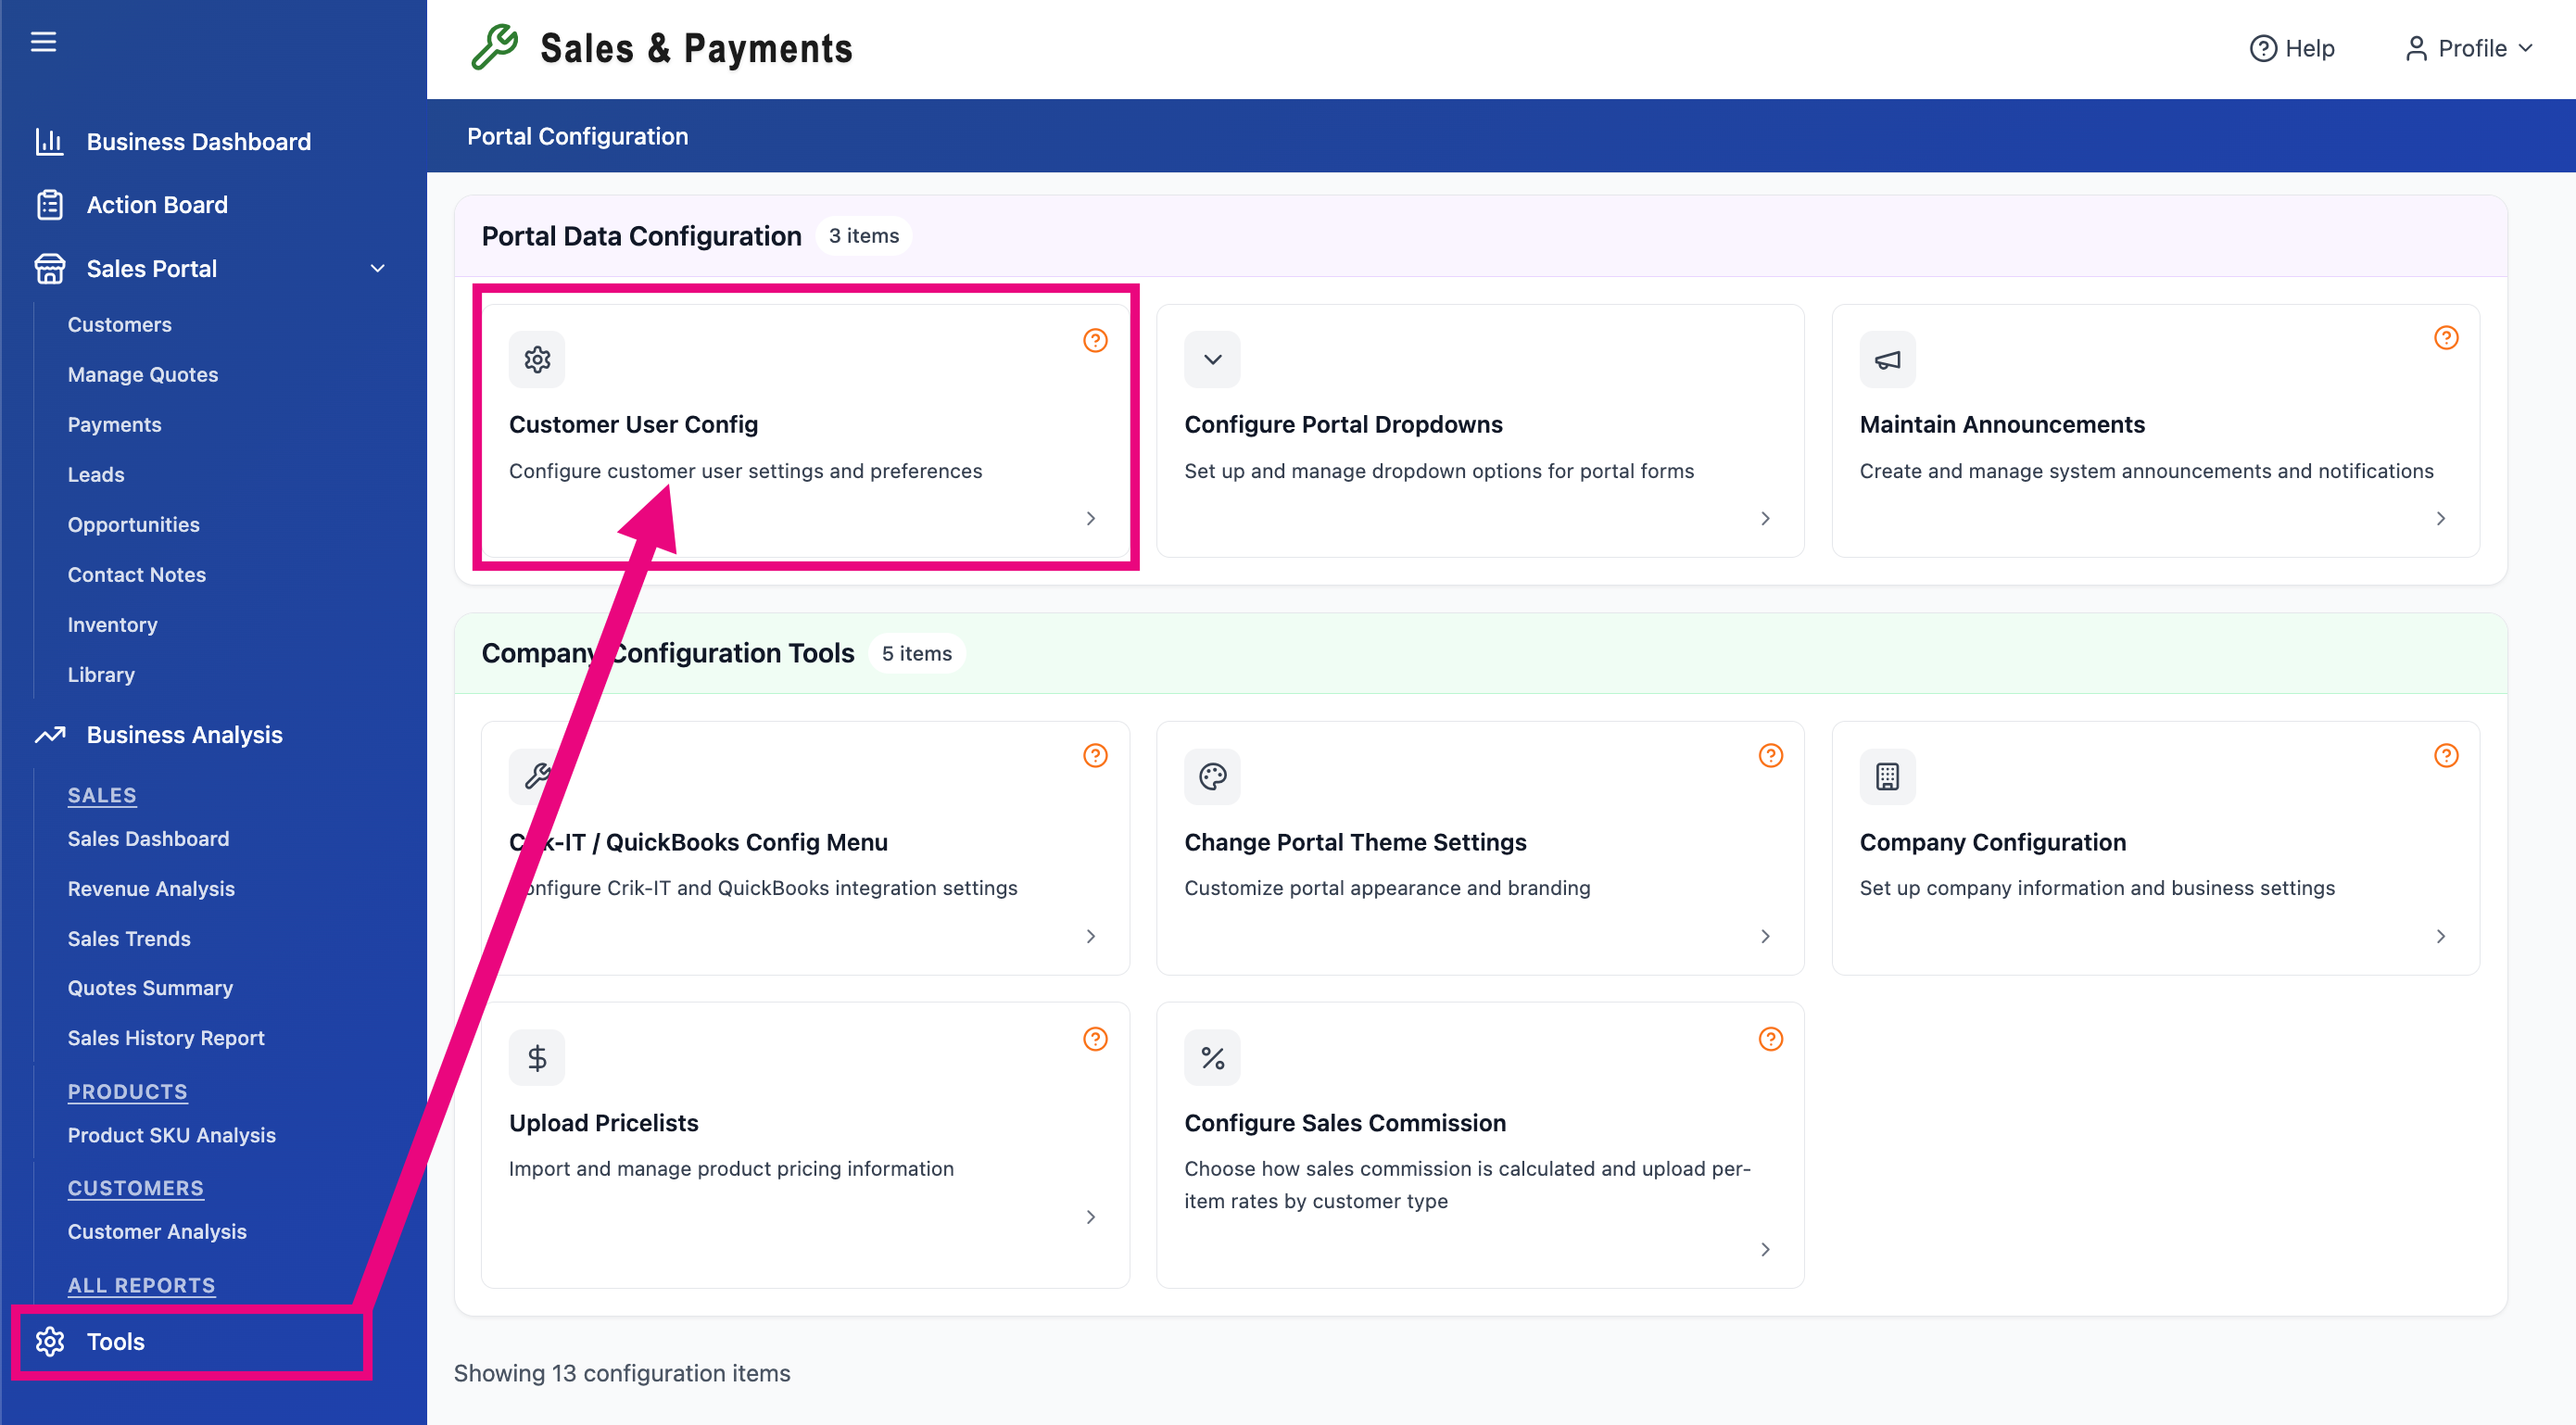Open help for Maintain Announcements card
The width and height of the screenshot is (2576, 1425).
(2446, 338)
